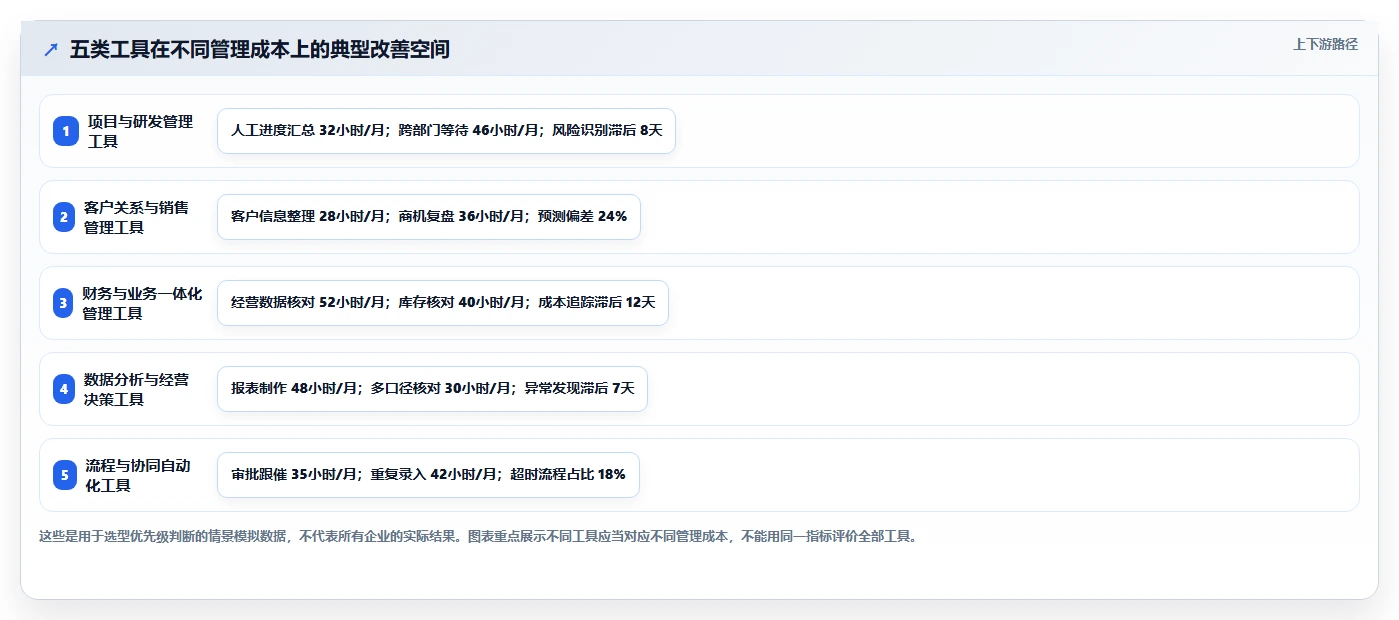Click the number 5 badge for 流程与协同自动化工具
The width and height of the screenshot is (1399, 620).
65,475
